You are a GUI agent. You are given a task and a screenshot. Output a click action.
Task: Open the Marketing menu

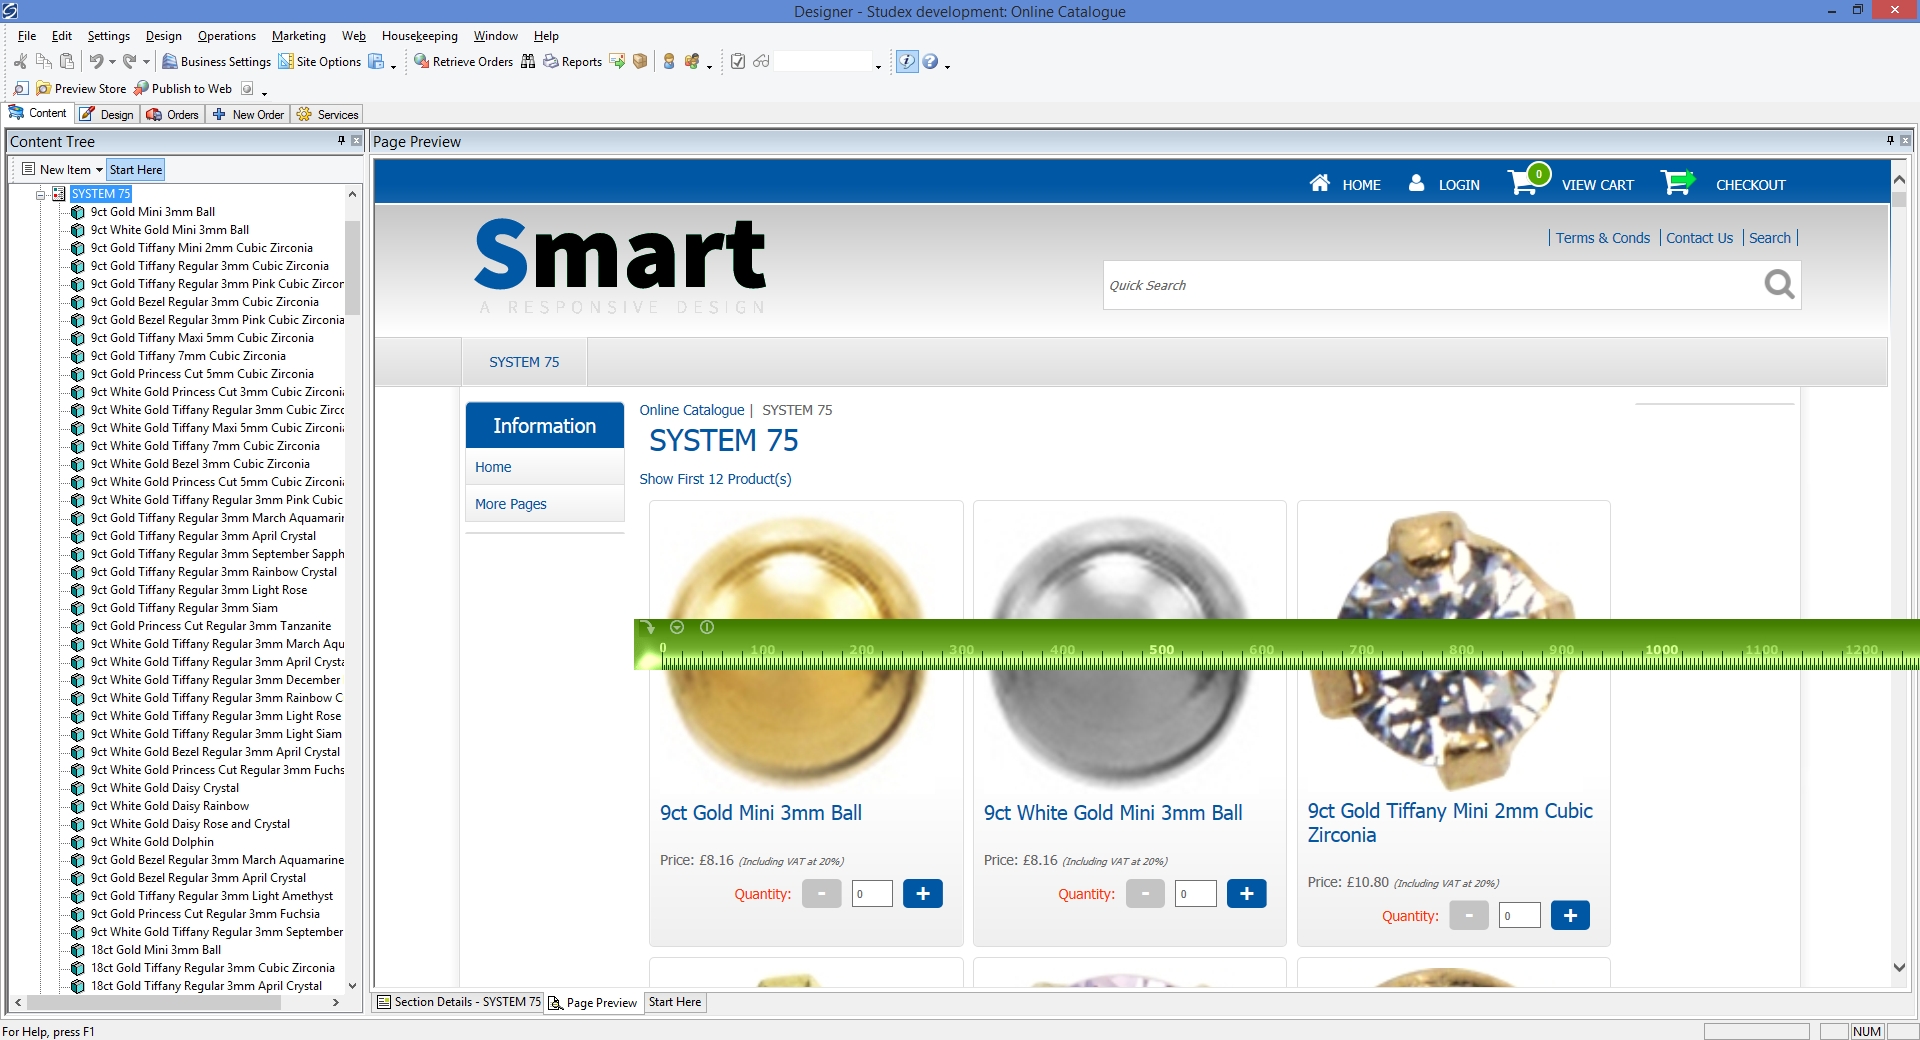[x=298, y=36]
